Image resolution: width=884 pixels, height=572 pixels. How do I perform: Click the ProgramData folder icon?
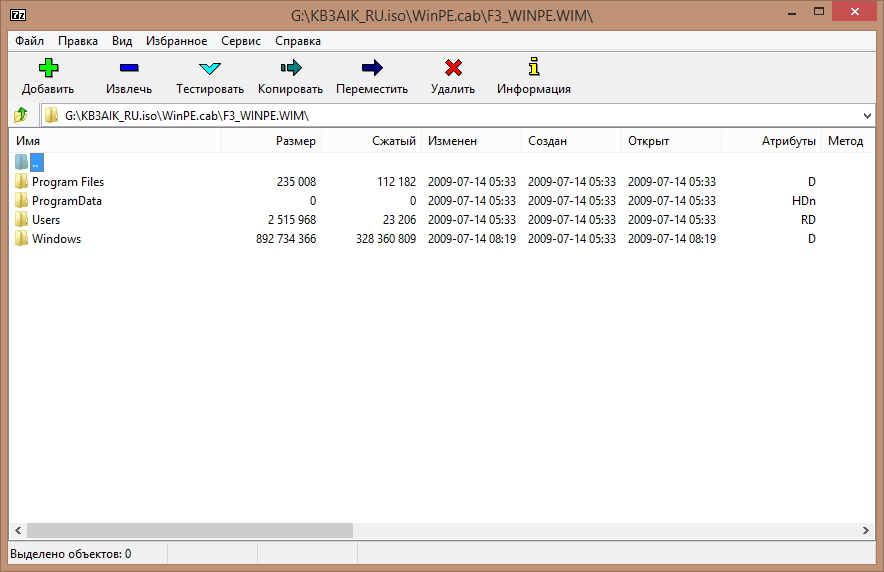[21, 201]
